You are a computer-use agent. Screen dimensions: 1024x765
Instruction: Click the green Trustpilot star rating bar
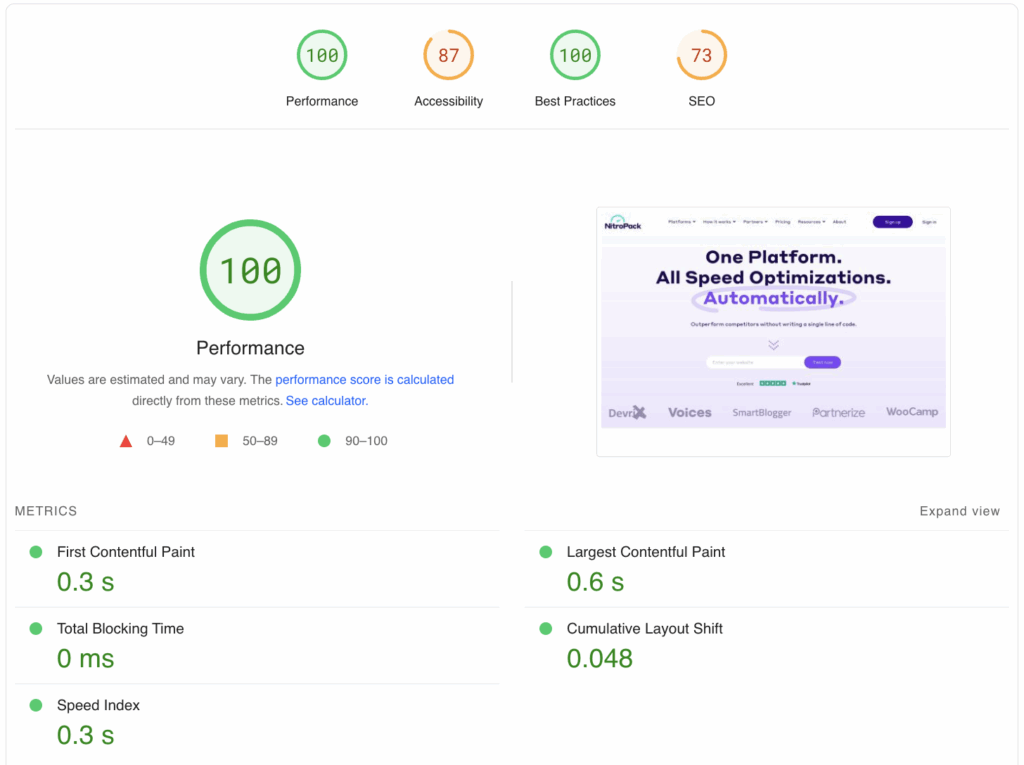[774, 383]
